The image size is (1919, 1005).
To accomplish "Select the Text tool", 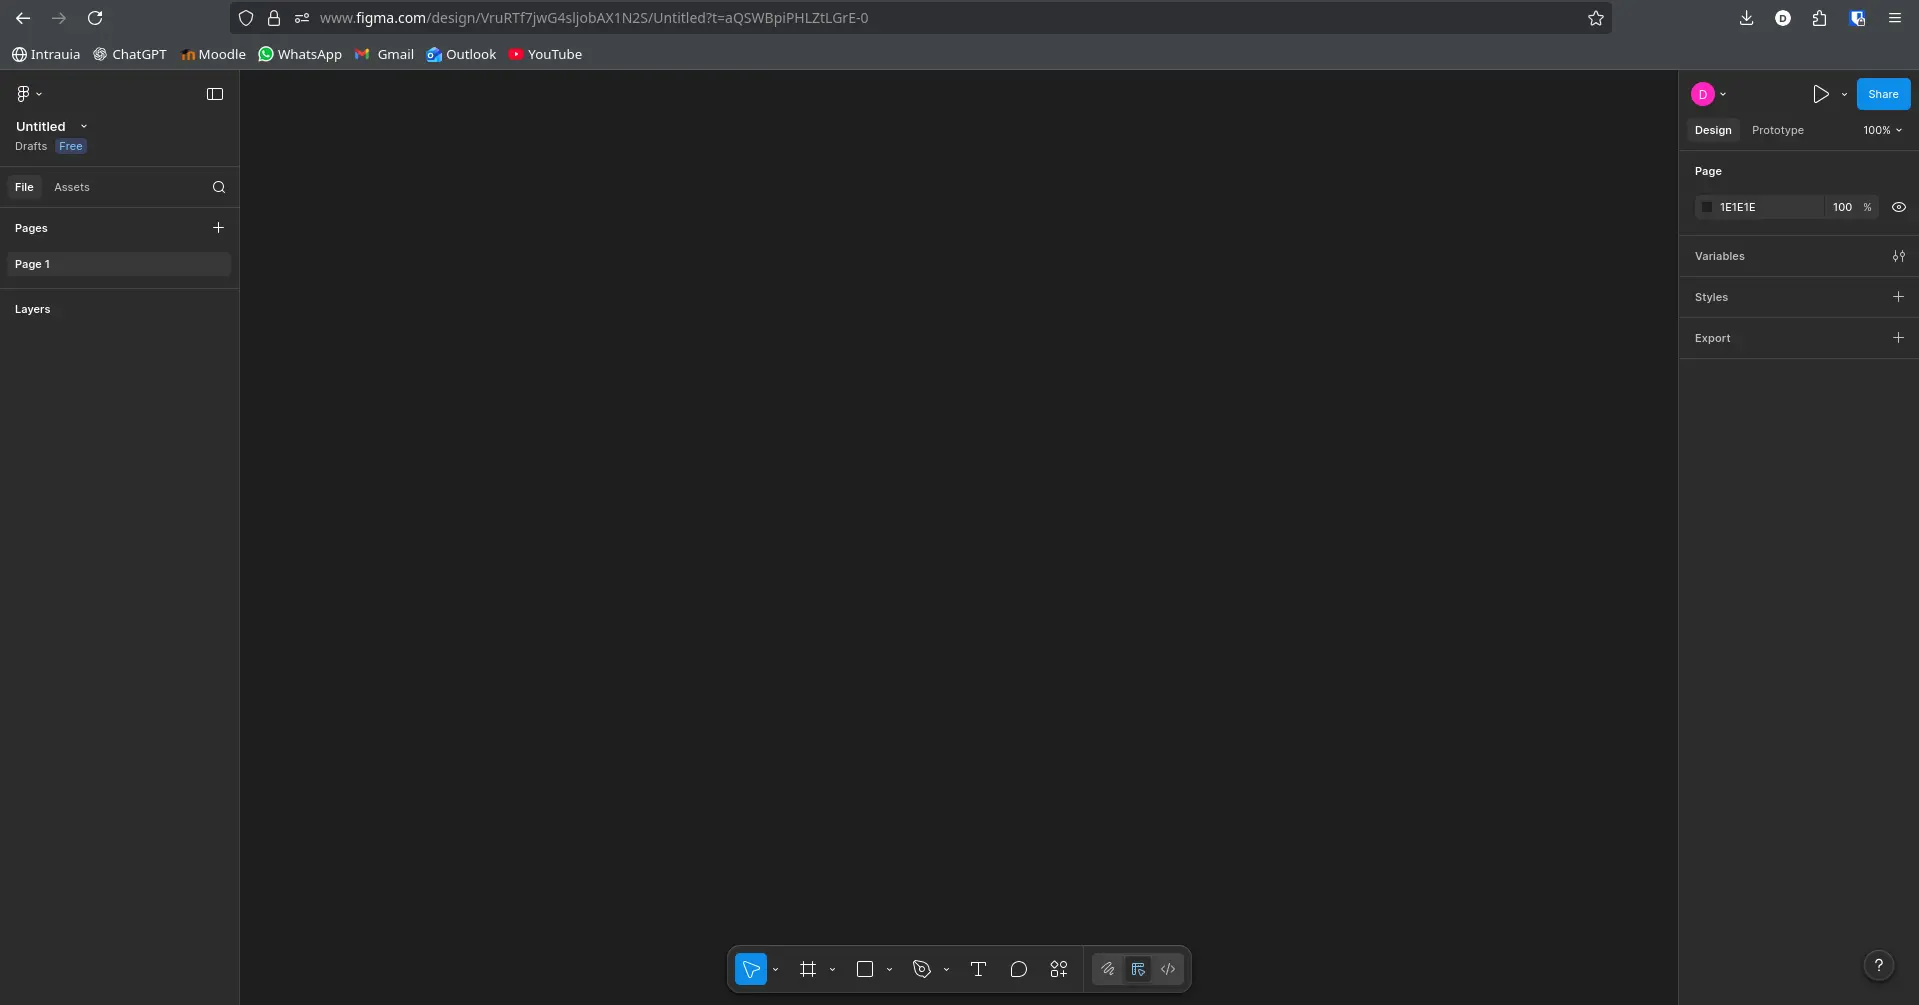I will (x=978, y=969).
